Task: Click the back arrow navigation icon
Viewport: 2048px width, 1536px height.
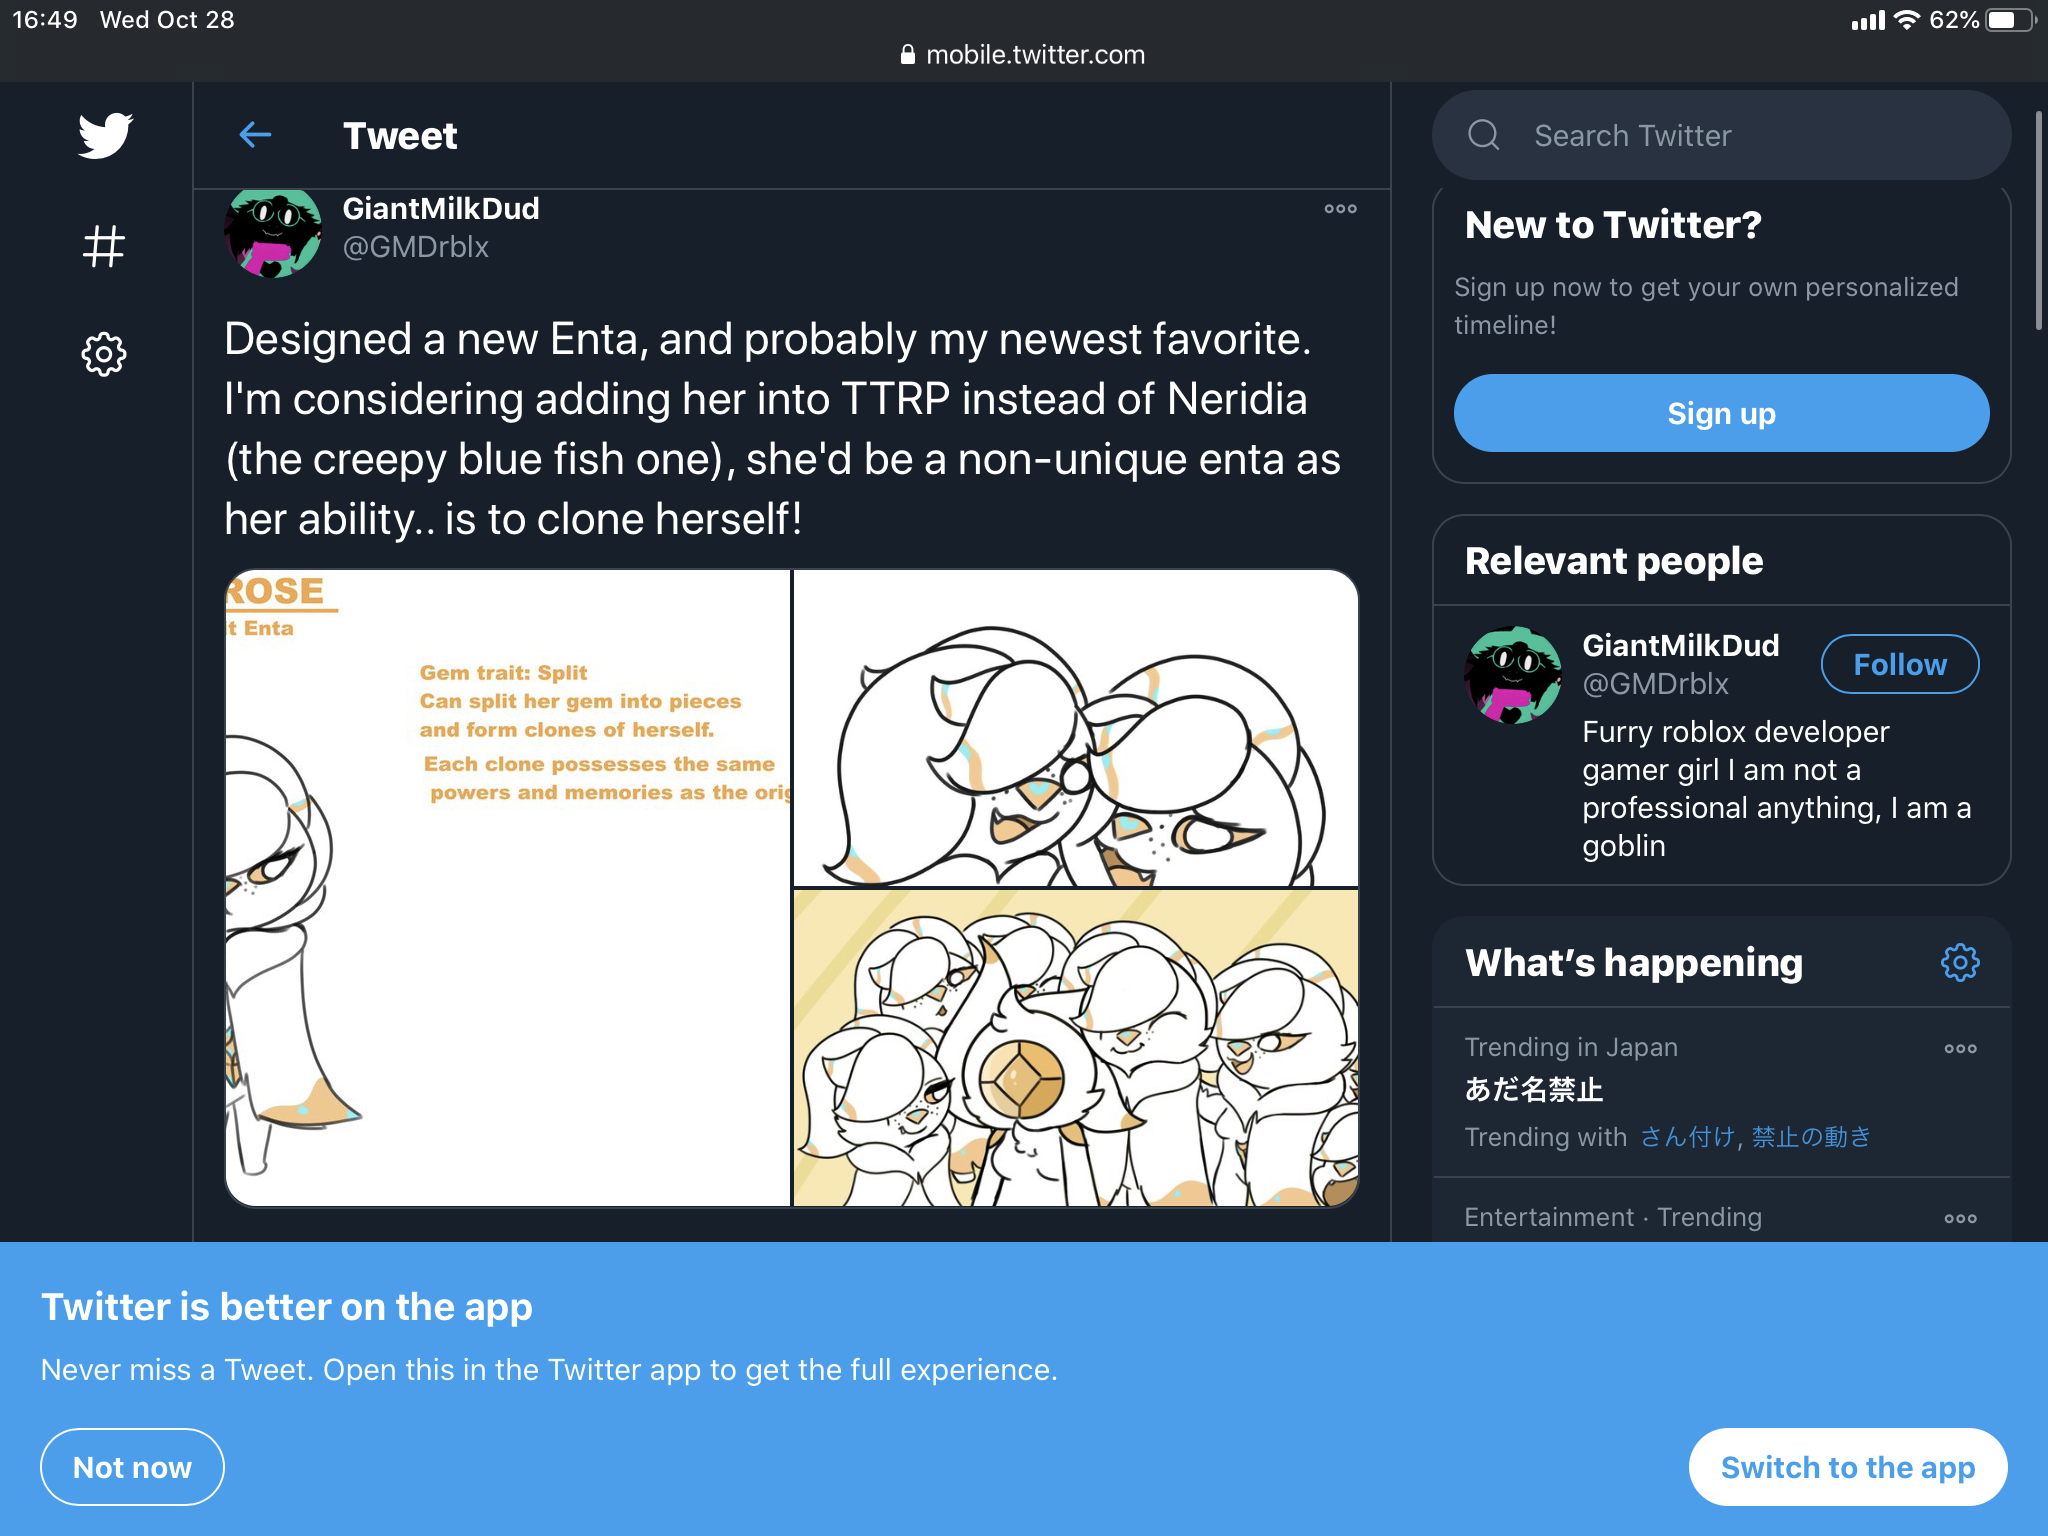Action: 253,136
